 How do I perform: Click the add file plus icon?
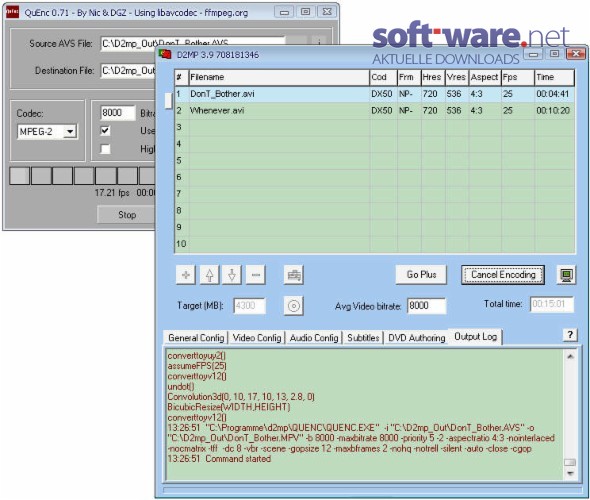click(186, 275)
